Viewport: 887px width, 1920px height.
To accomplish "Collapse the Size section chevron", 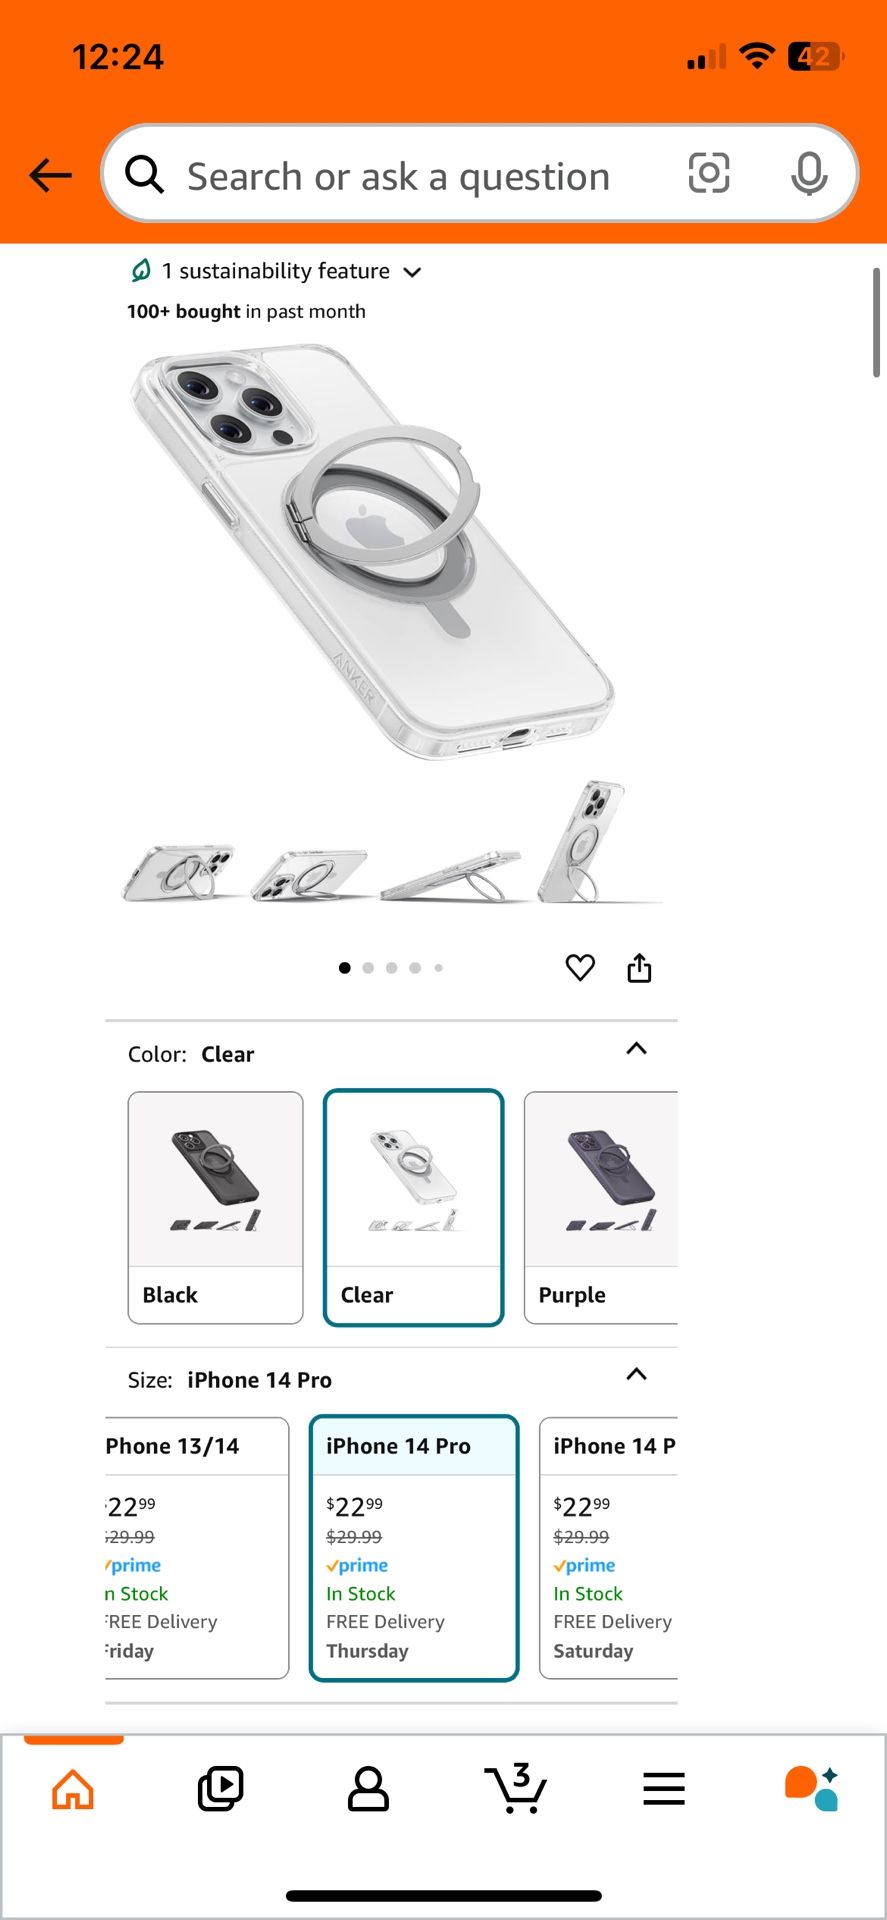I will pyautogui.click(x=636, y=1374).
